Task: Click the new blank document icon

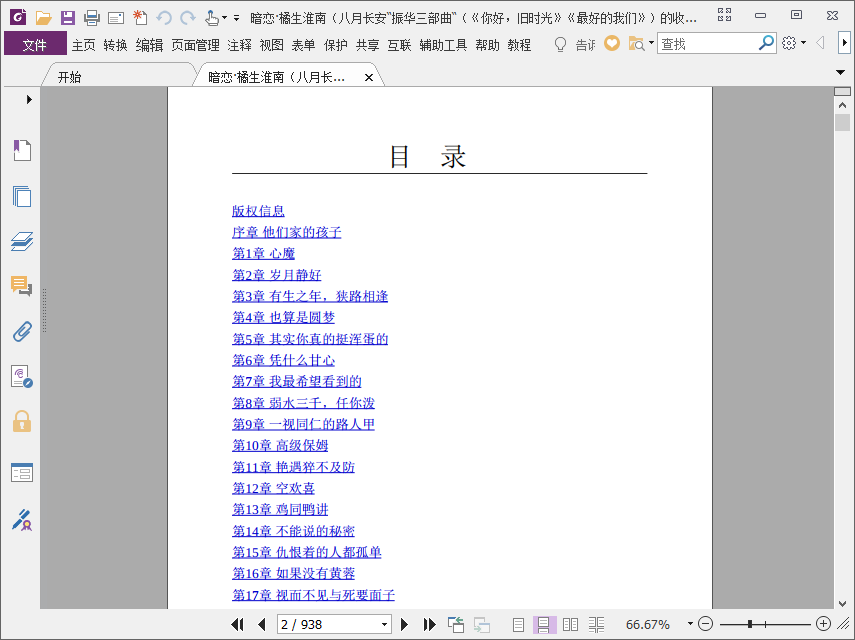Action: tap(140, 18)
